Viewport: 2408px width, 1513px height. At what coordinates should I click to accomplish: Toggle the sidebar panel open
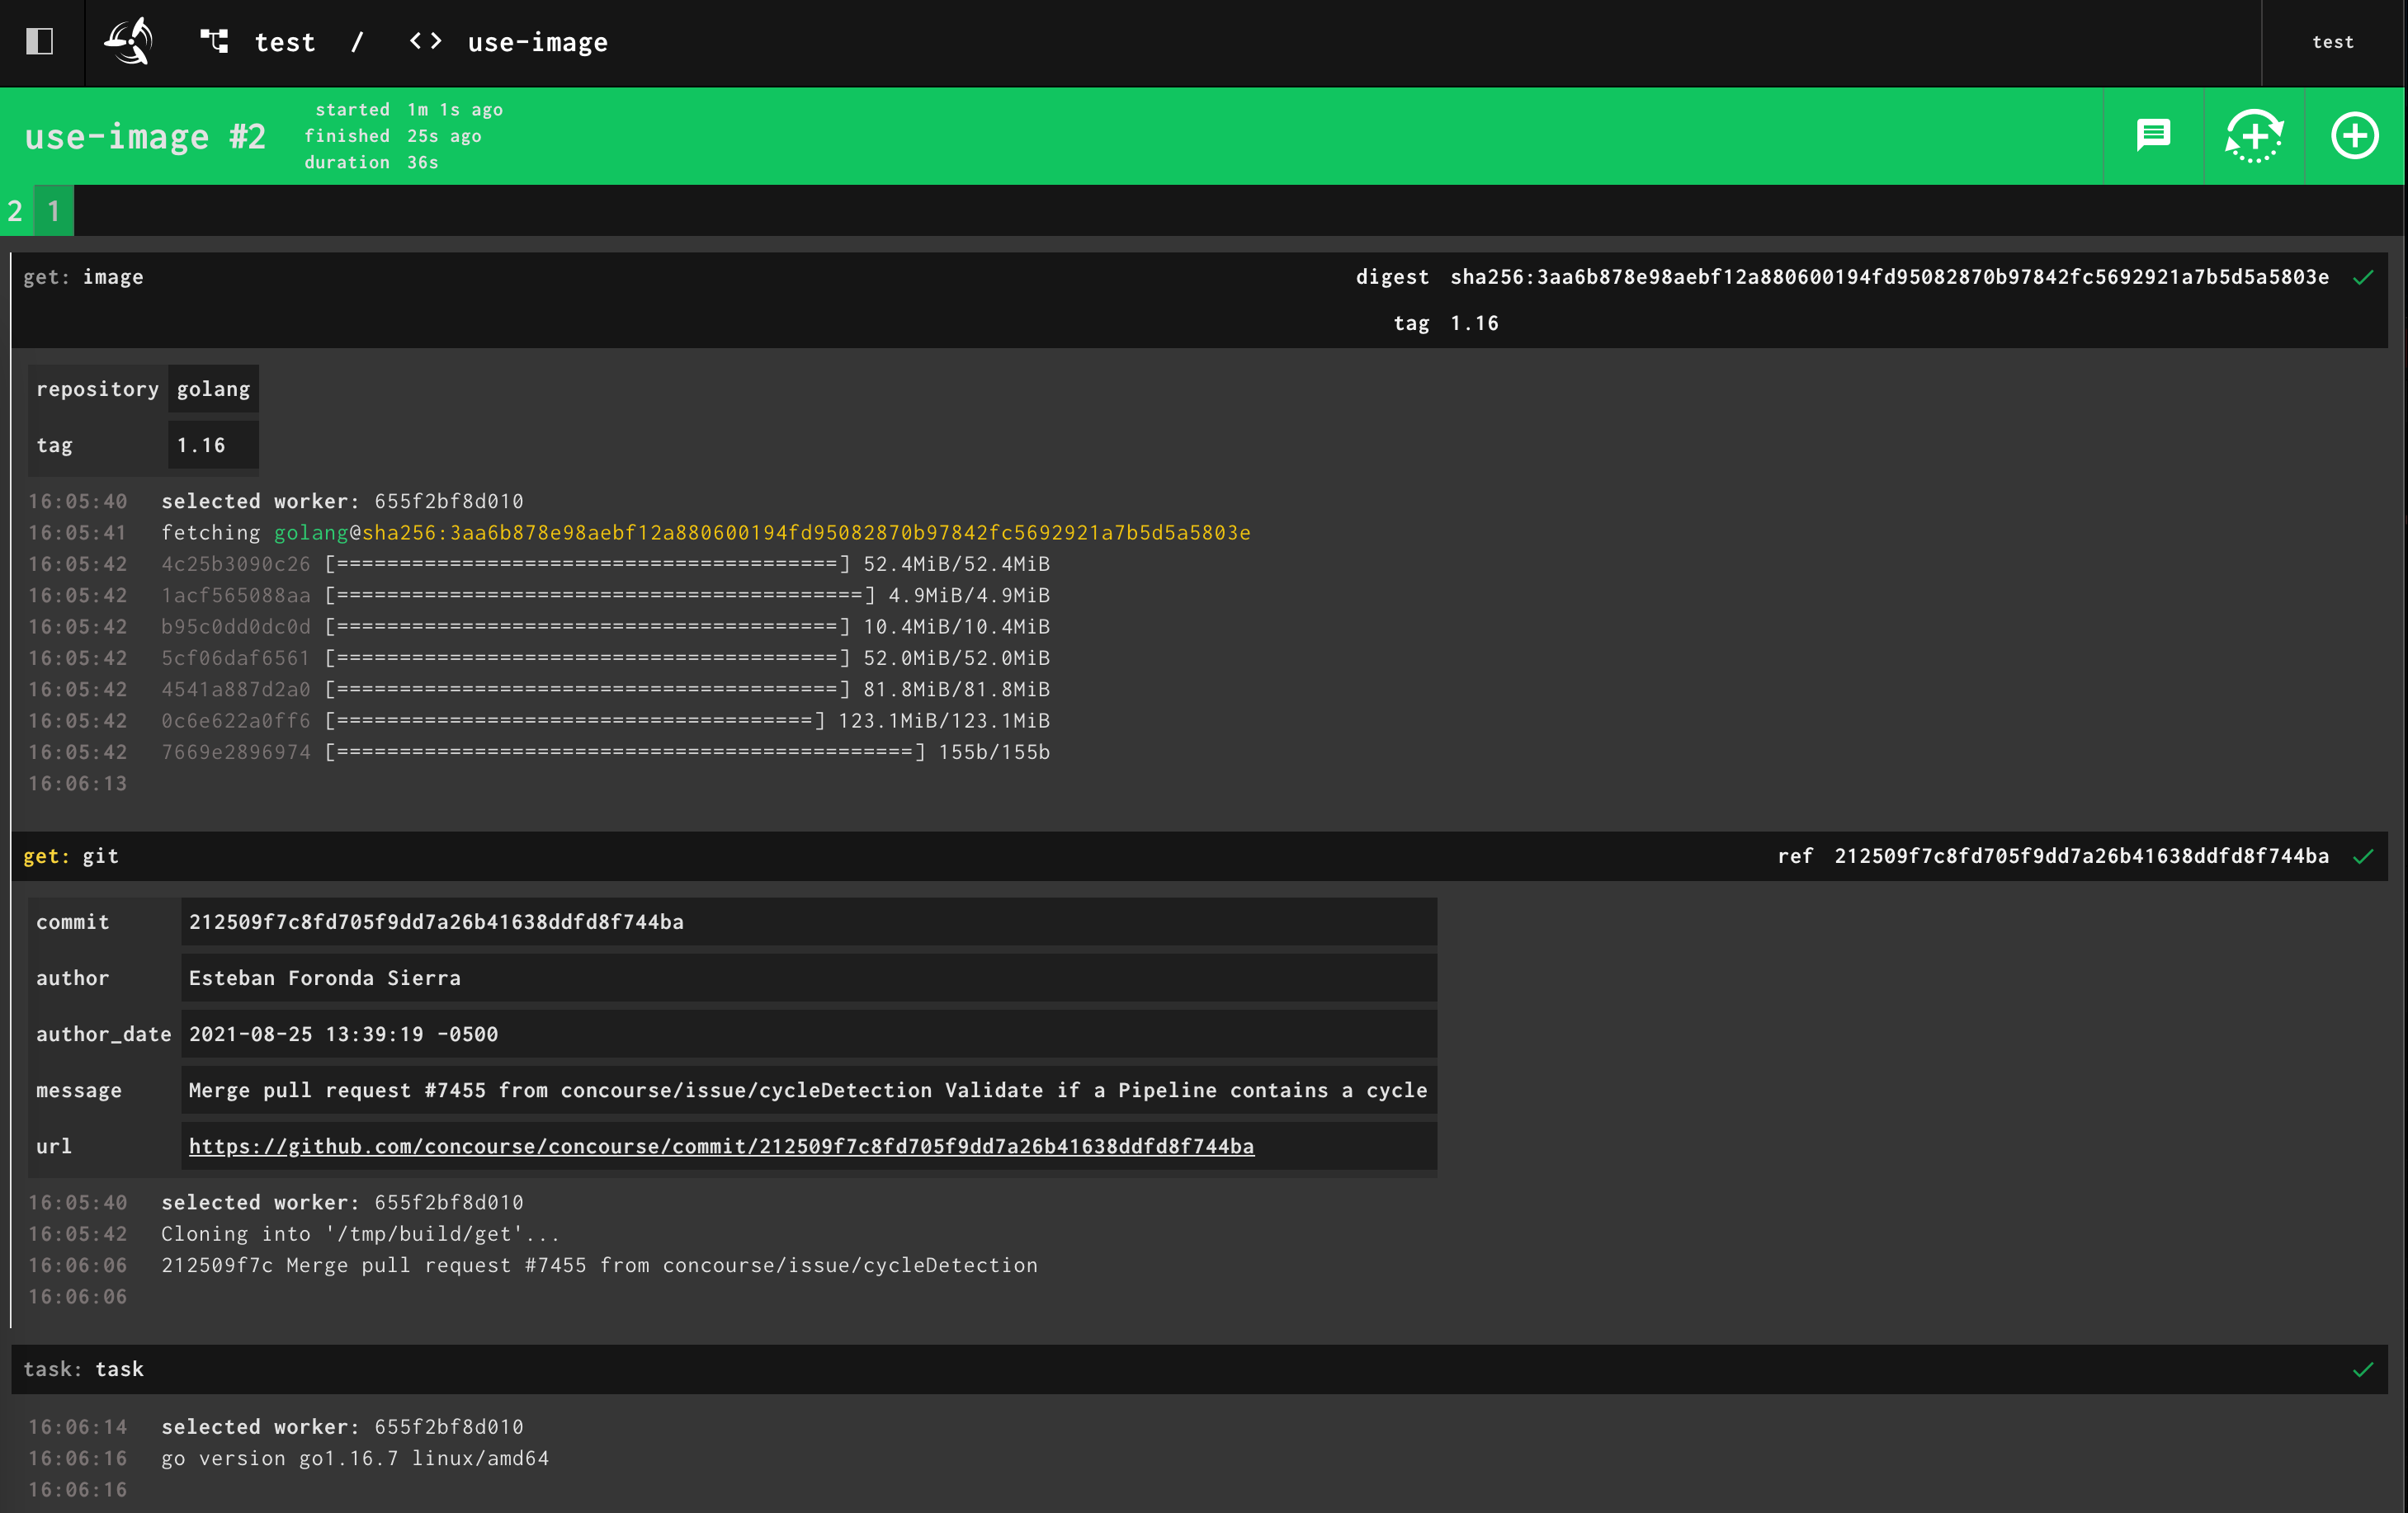pos(40,42)
